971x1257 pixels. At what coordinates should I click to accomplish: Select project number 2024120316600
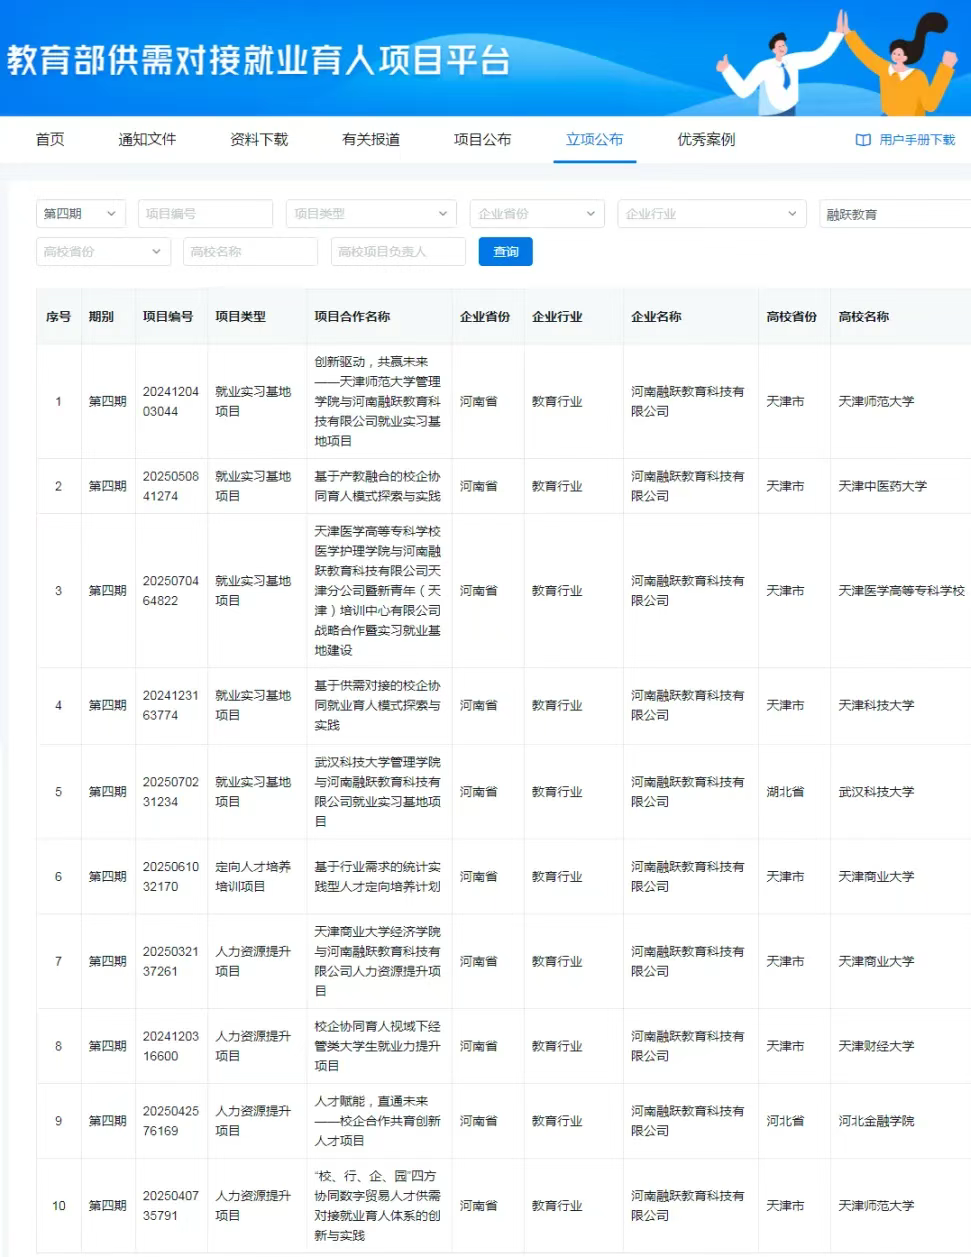[x=170, y=1046]
